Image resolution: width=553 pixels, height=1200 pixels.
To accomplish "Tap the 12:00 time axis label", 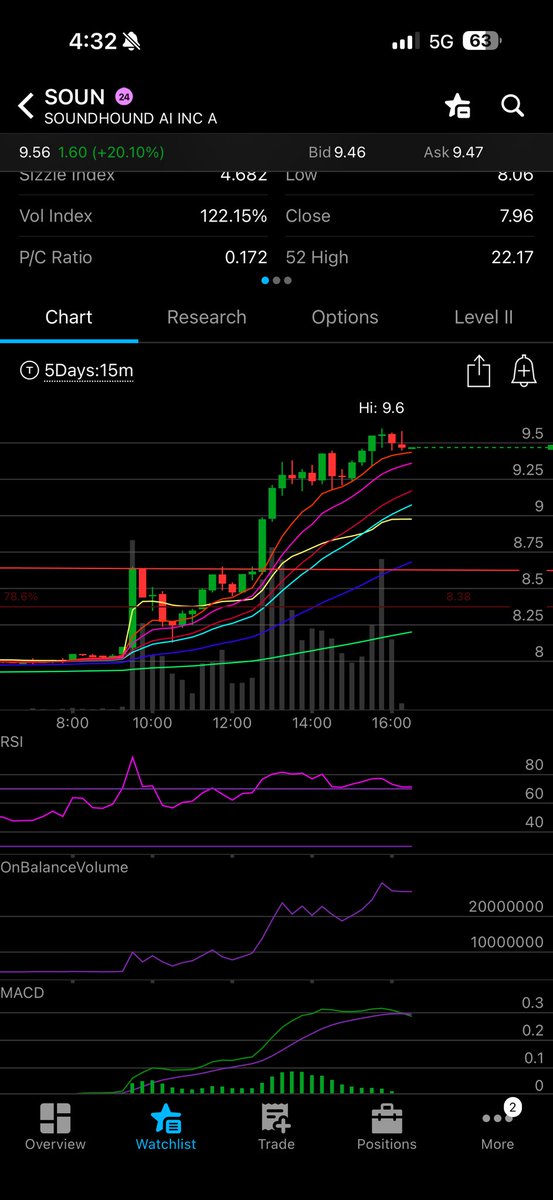I will point(232,722).
